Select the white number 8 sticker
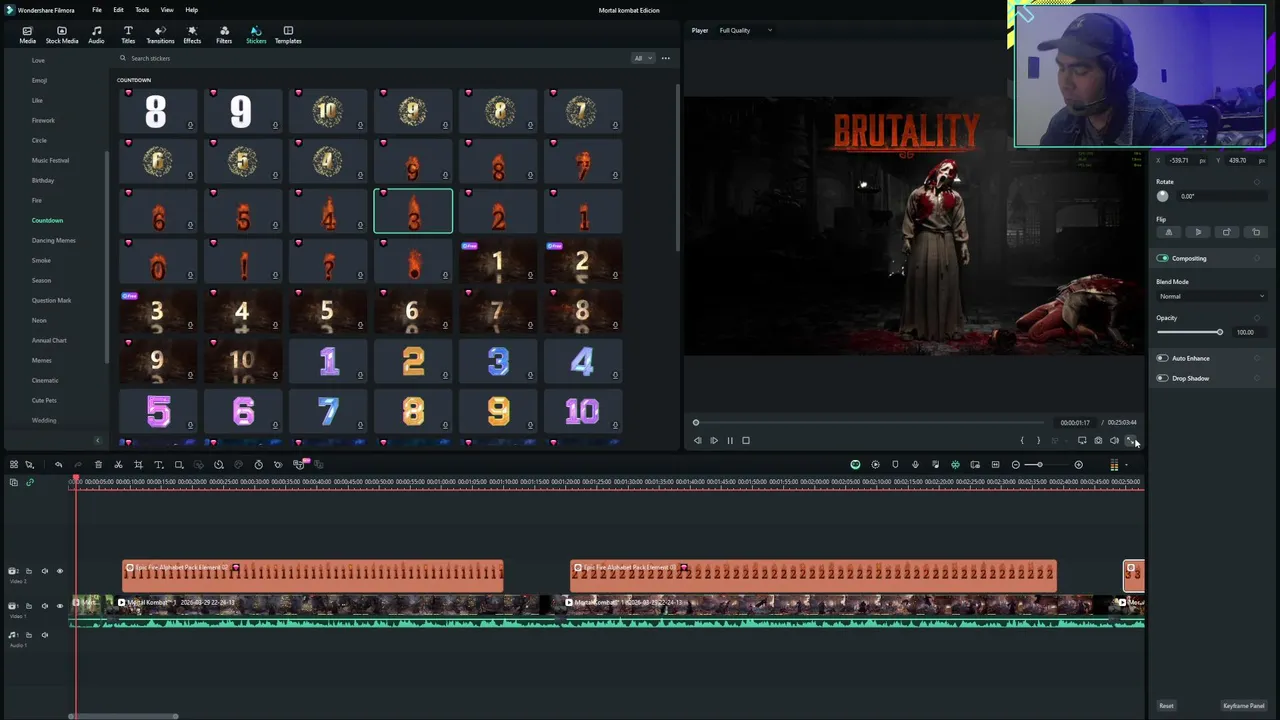1280x720 pixels. click(157, 110)
